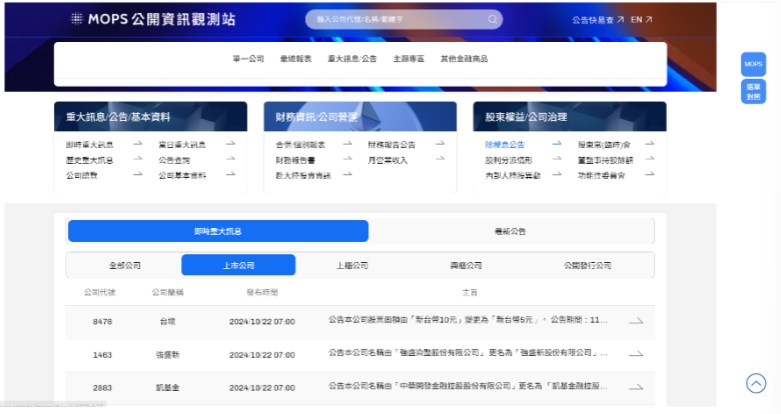Screen dimensions: 781x414
Task: Click the 財務資訊/公司營運 card header
Action: 360,117
